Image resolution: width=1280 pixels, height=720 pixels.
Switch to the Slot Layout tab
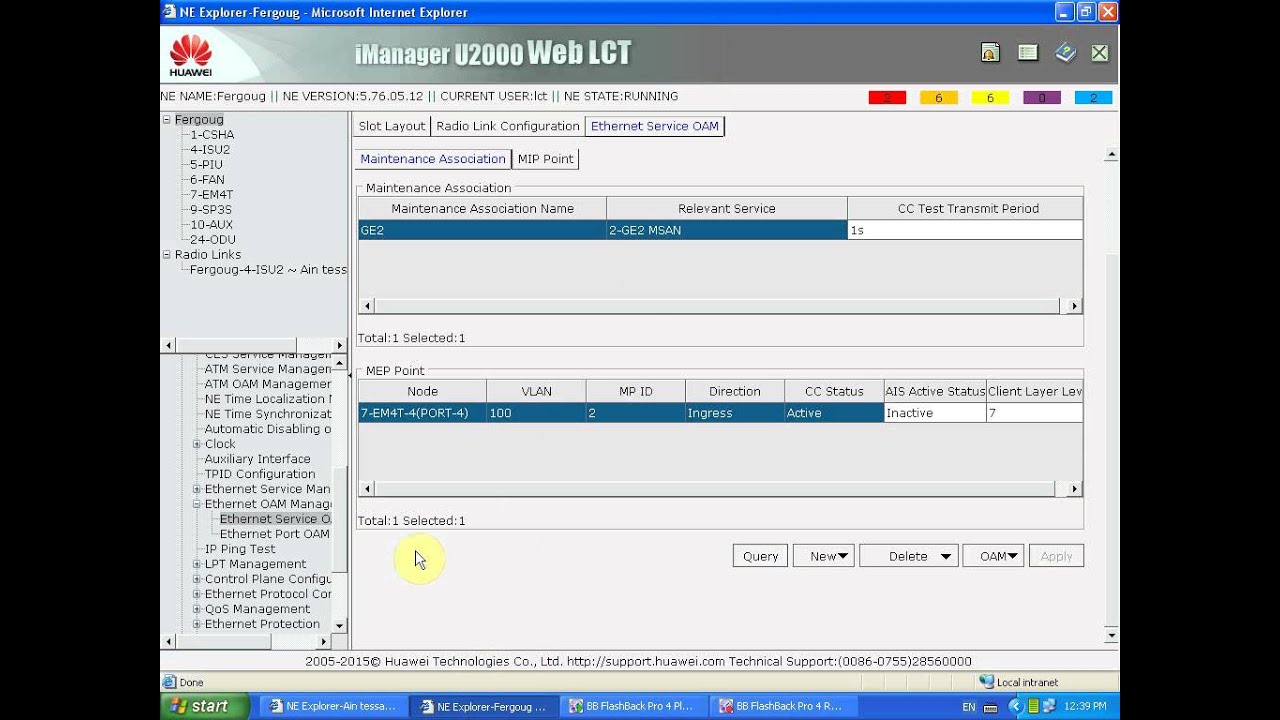pyautogui.click(x=392, y=126)
